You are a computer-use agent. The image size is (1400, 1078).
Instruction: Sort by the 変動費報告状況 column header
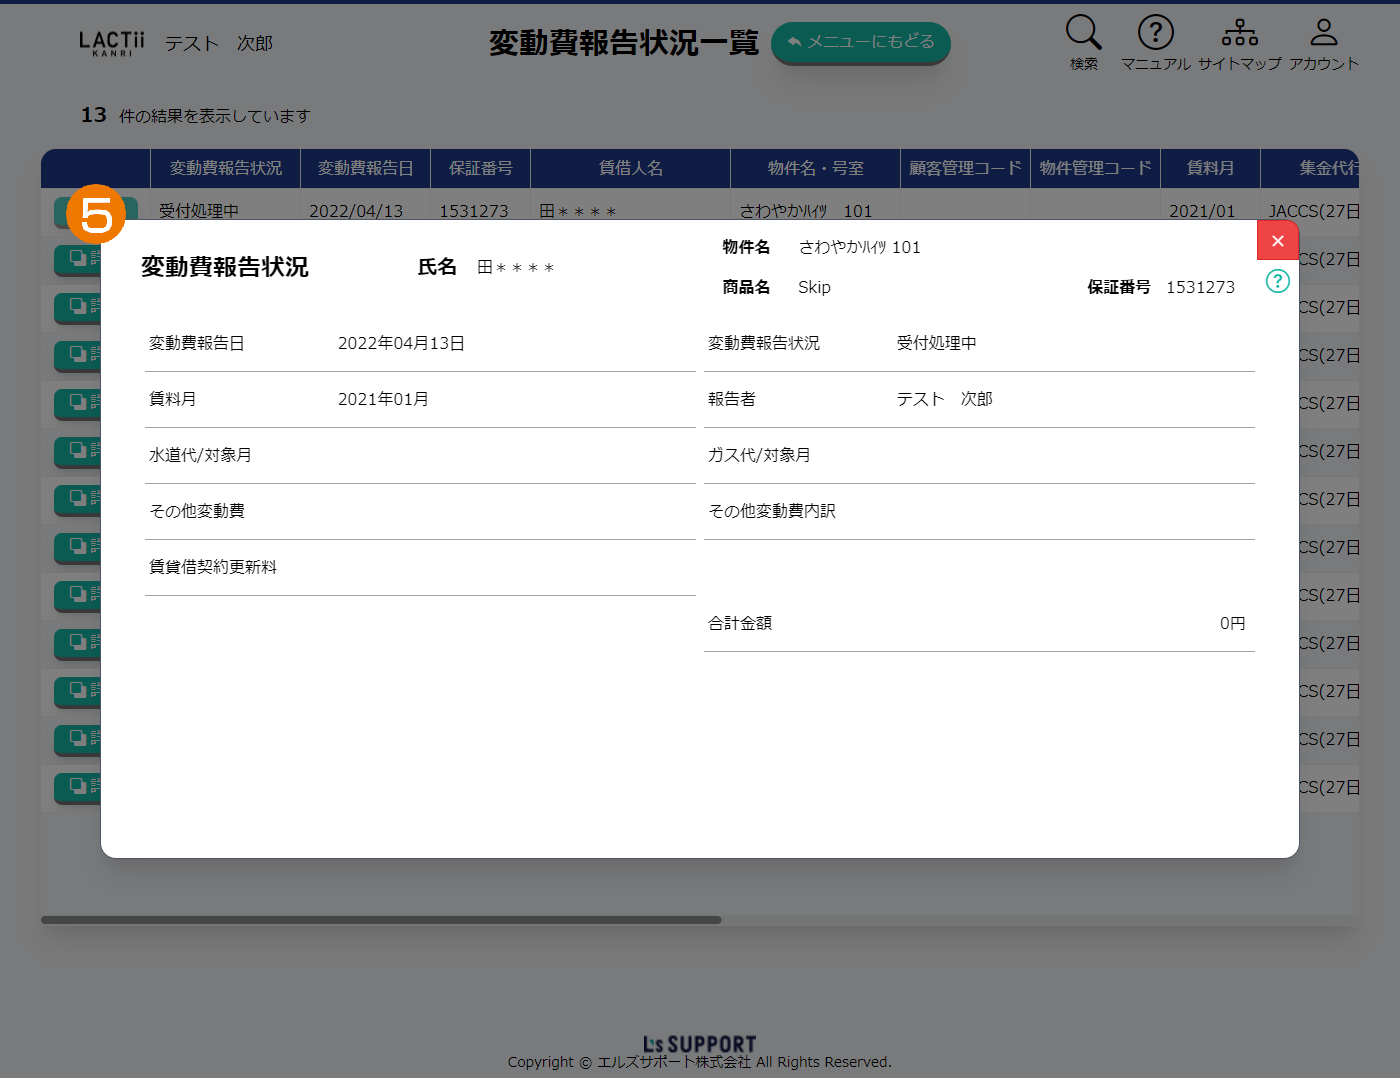(x=225, y=168)
